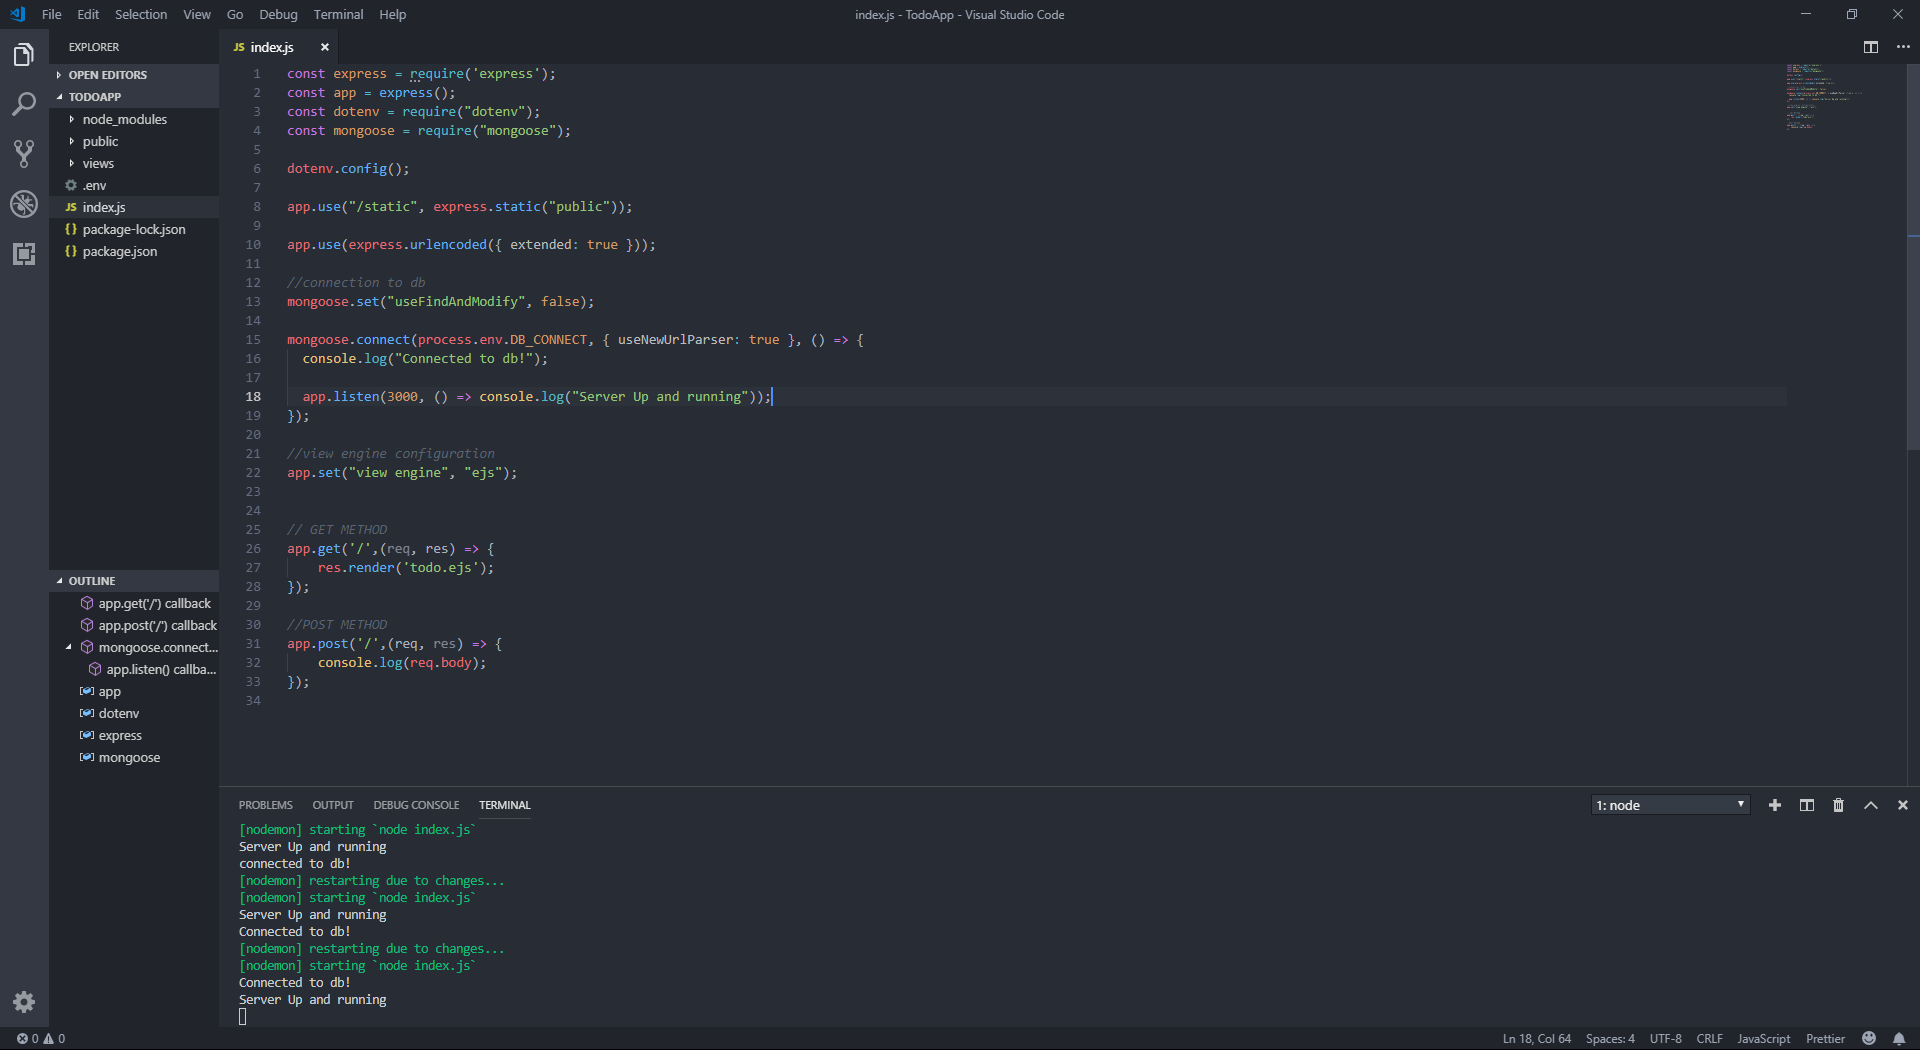This screenshot has width=1920, height=1050.
Task: Open the Selection menu
Action: pyautogui.click(x=141, y=14)
